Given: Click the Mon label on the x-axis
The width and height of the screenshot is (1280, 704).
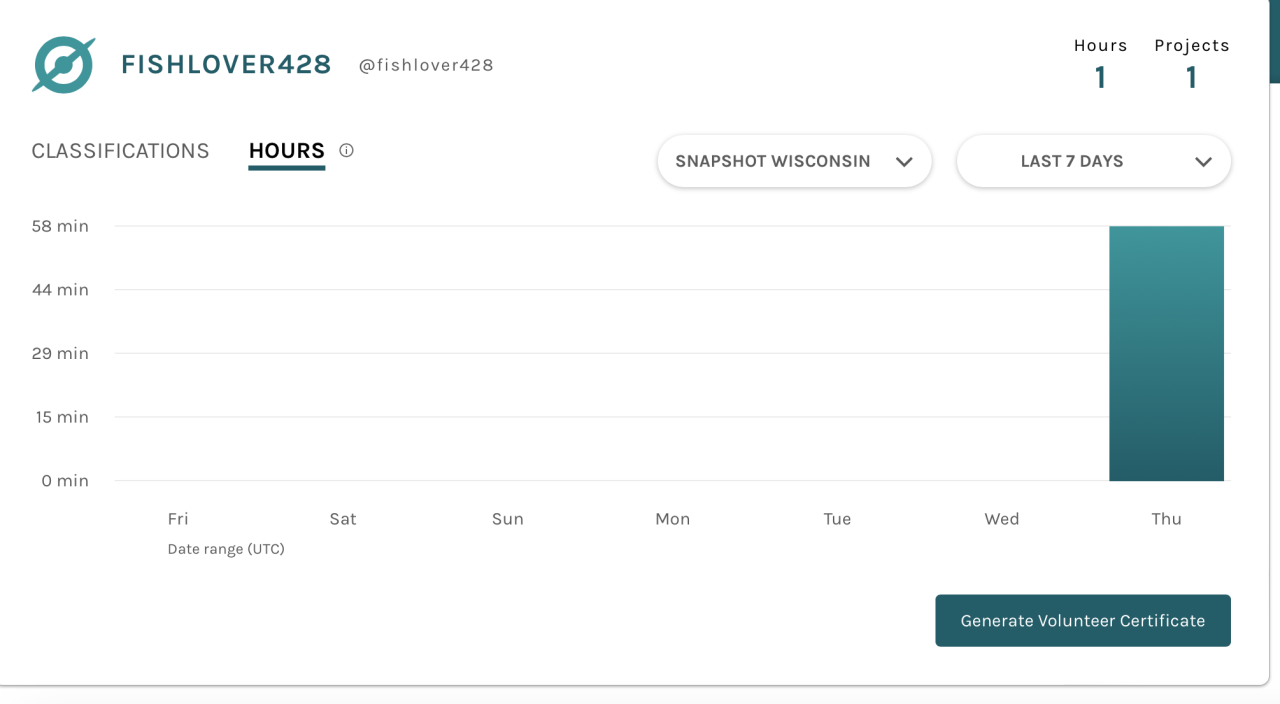Looking at the screenshot, I should [672, 519].
